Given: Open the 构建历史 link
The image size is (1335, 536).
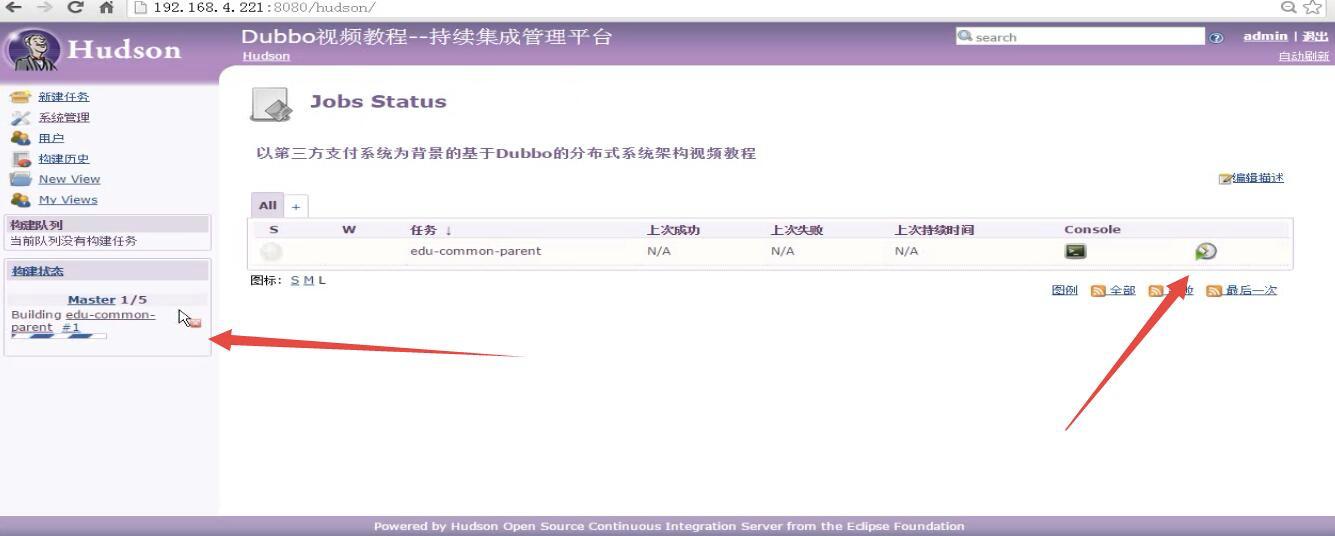Looking at the screenshot, I should tap(64, 159).
